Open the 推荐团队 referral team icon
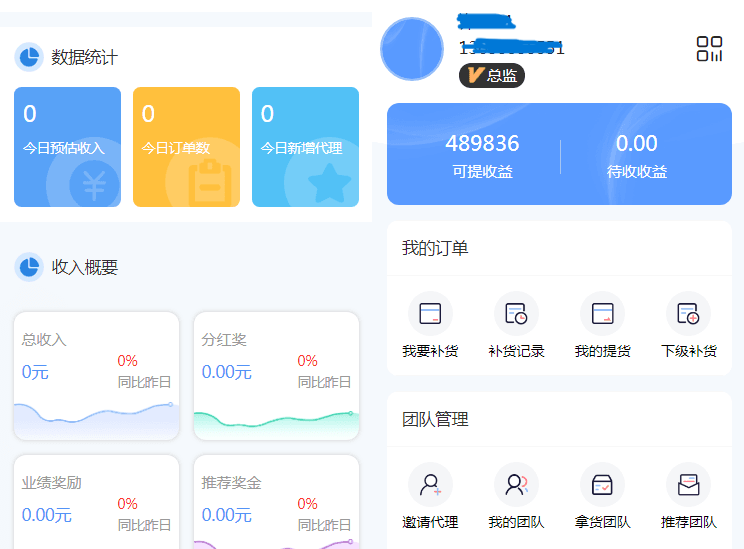 [688, 485]
